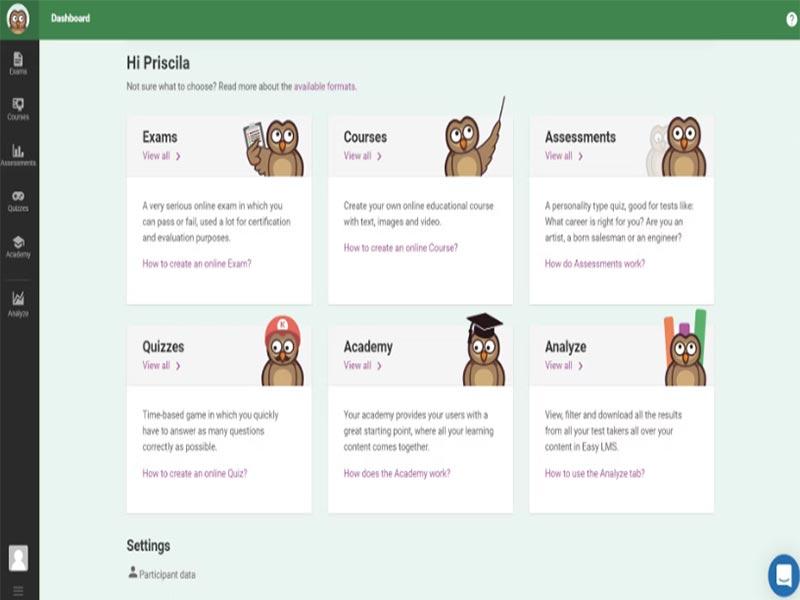Click the chevron next to Academy View all
The height and width of the screenshot is (600, 800).
point(379,366)
